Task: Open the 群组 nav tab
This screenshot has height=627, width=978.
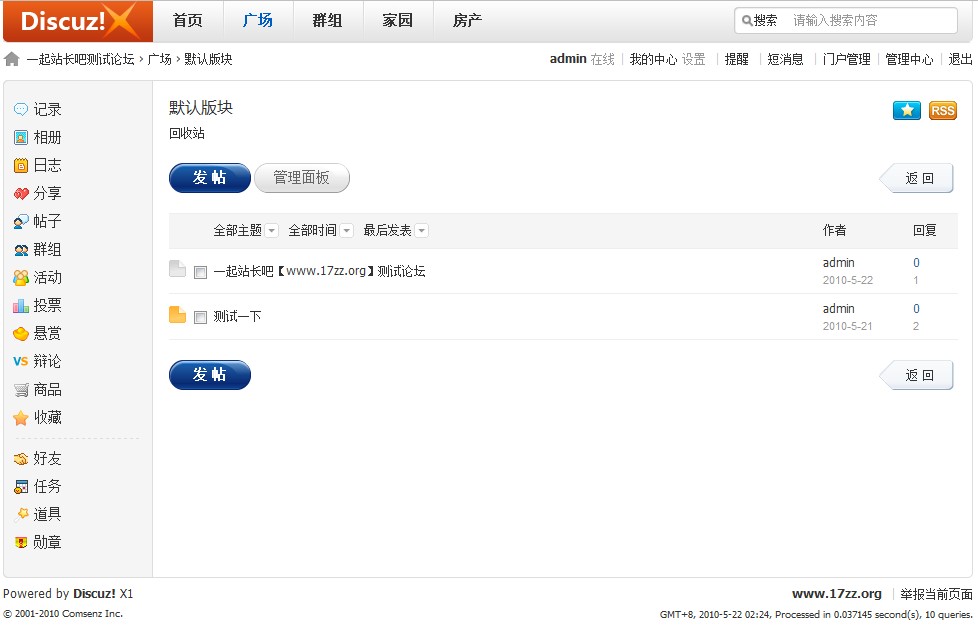Action: click(x=327, y=21)
